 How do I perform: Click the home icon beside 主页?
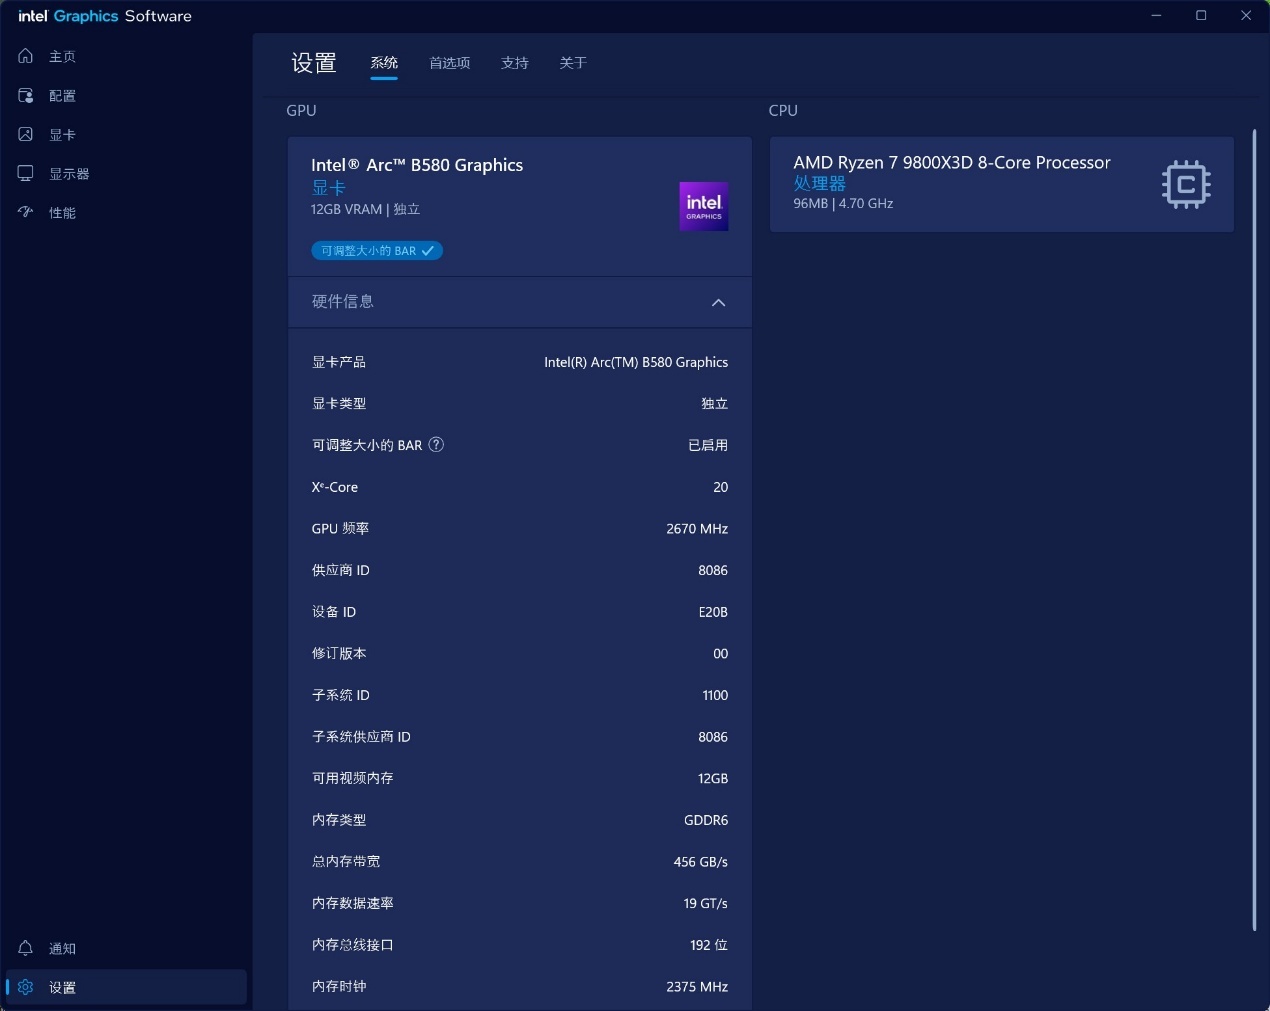pos(26,56)
